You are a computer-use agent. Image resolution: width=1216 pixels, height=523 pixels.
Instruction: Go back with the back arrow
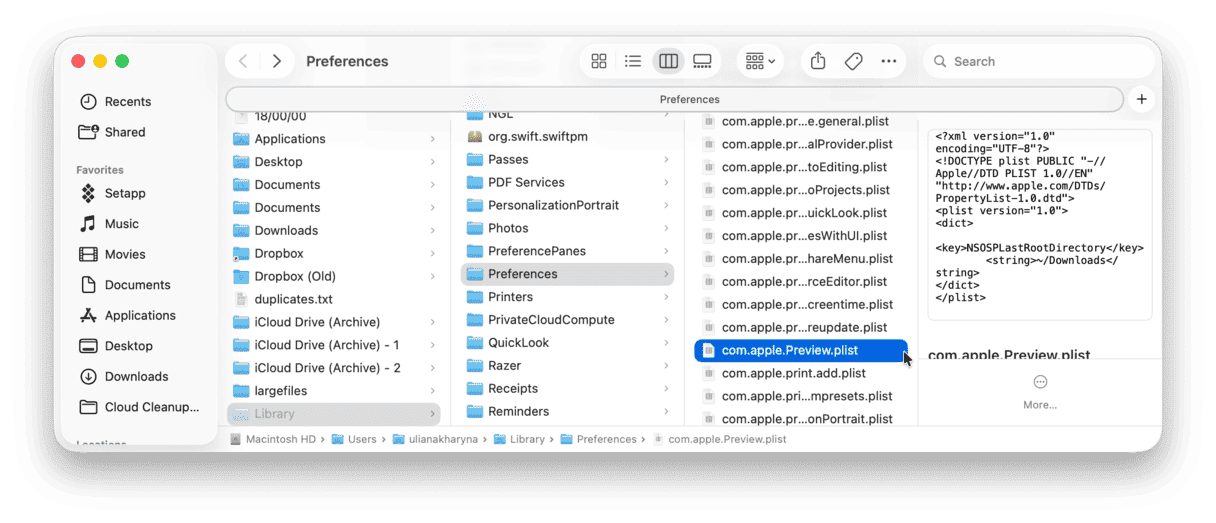[x=243, y=61]
